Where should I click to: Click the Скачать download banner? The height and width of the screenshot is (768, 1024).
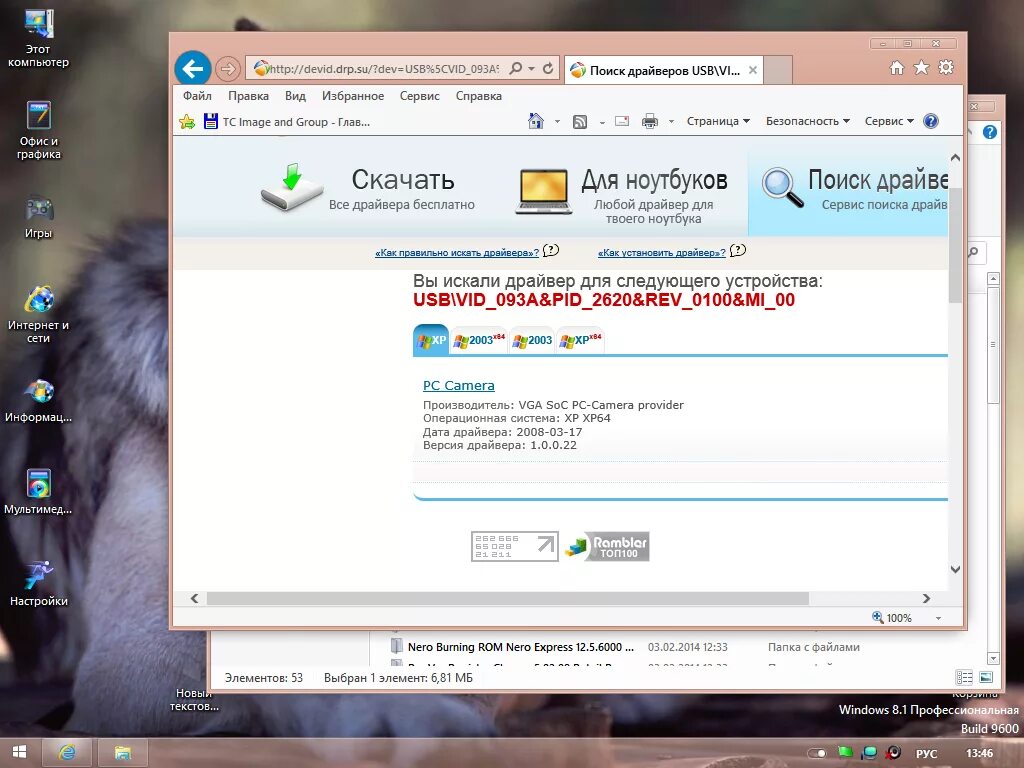[367, 188]
